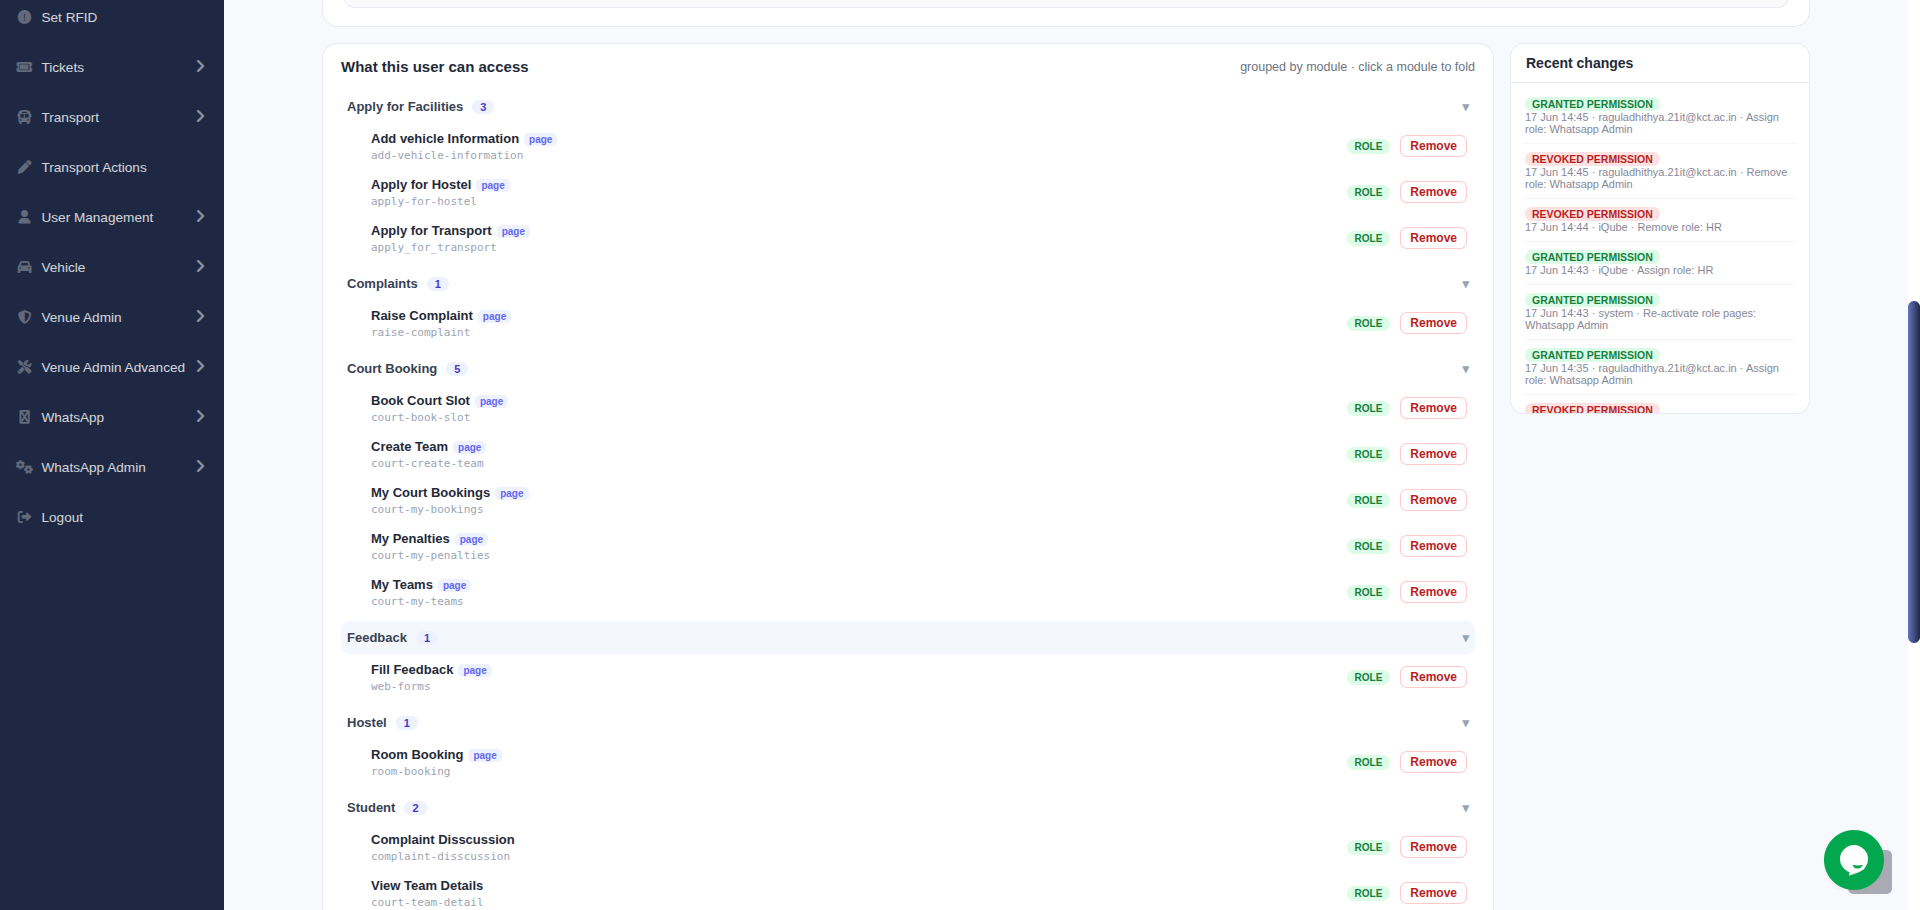Image resolution: width=1920 pixels, height=910 pixels.
Task: Click the Assign role: HR change entry
Action: coord(1659,264)
